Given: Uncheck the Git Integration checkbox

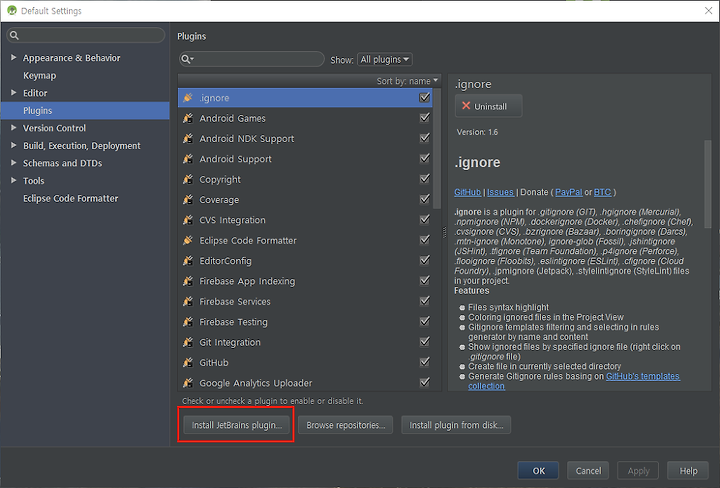Looking at the screenshot, I should pyautogui.click(x=425, y=341).
